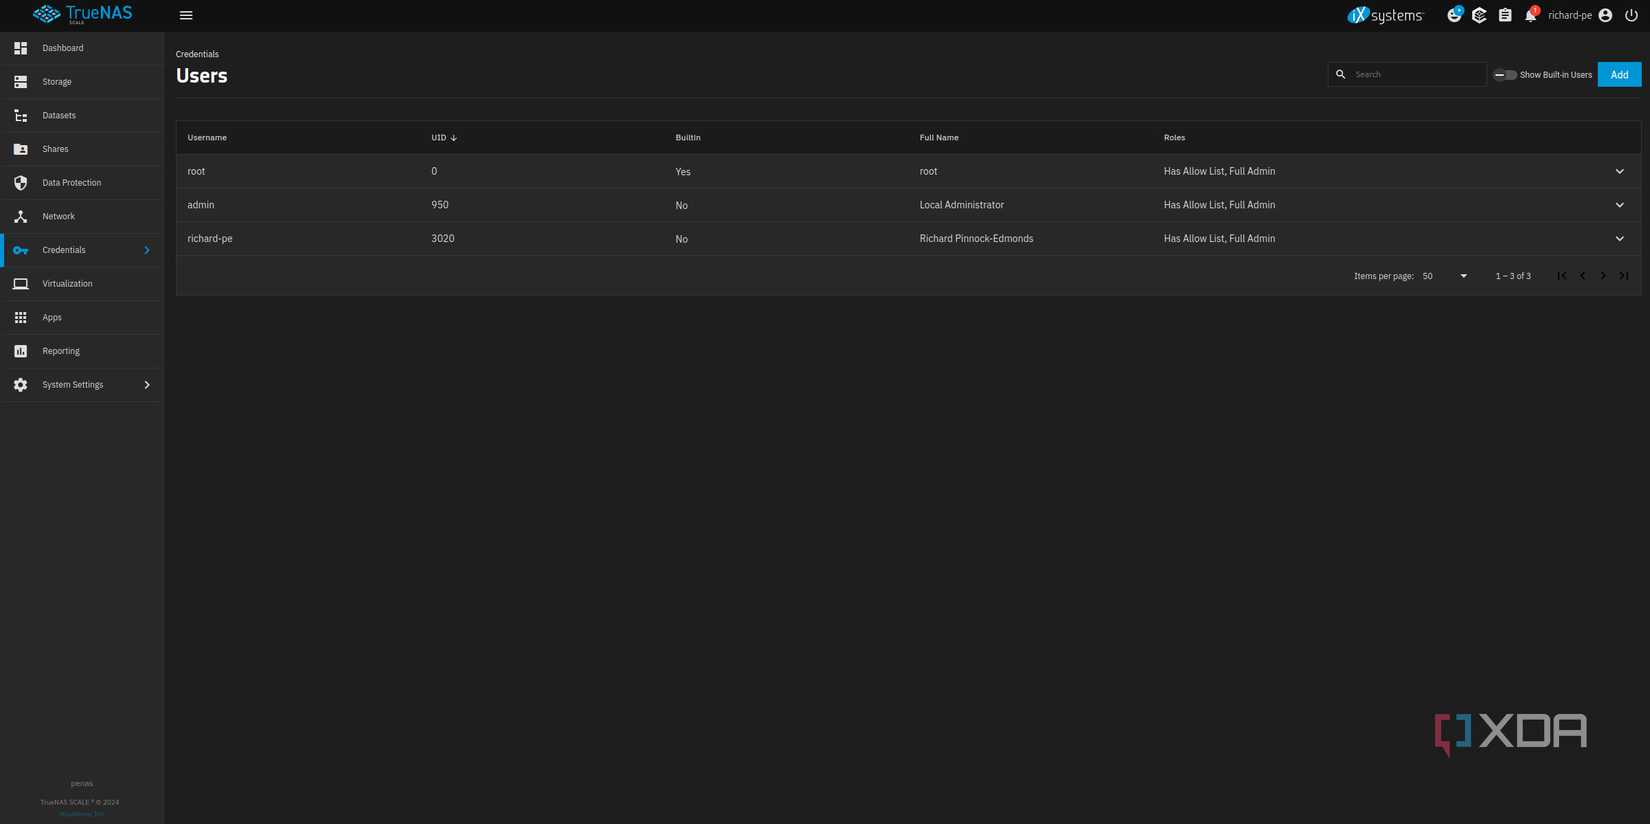The width and height of the screenshot is (1650, 824).
Task: Click the System Settings gear icon
Action: [x=20, y=385]
